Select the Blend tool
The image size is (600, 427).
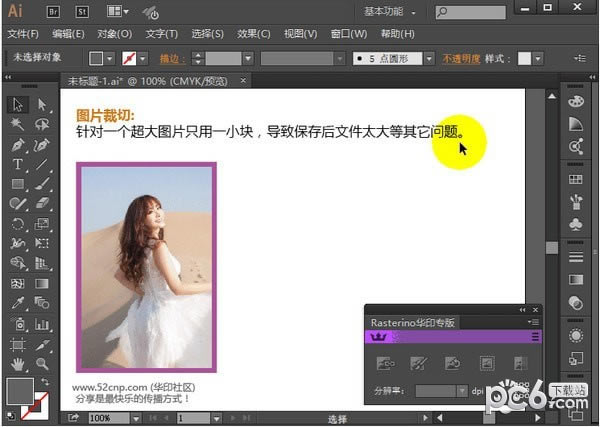(x=42, y=303)
